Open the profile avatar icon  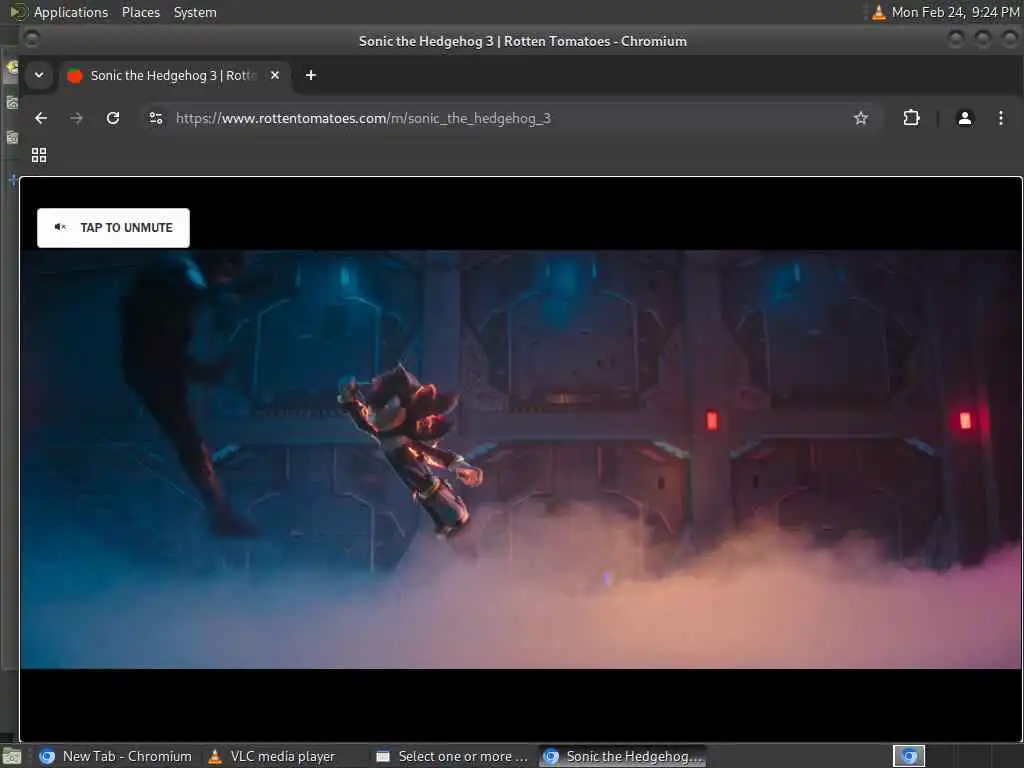[x=965, y=118]
